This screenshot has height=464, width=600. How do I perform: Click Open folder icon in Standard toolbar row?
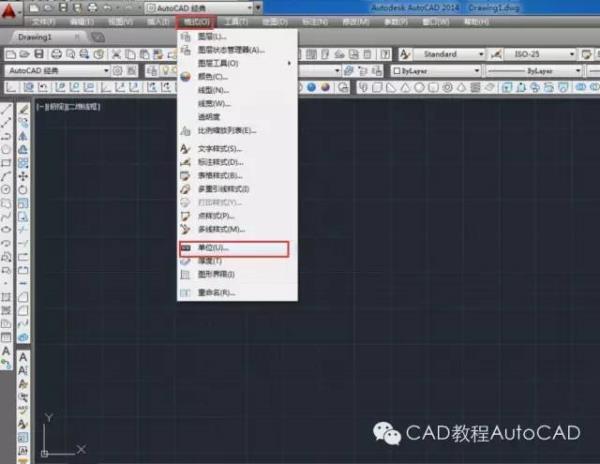coord(24,54)
